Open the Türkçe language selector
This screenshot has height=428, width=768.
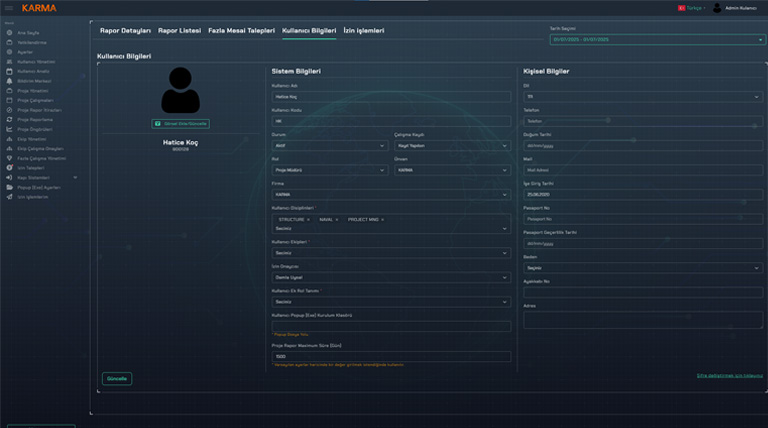pyautogui.click(x=693, y=8)
